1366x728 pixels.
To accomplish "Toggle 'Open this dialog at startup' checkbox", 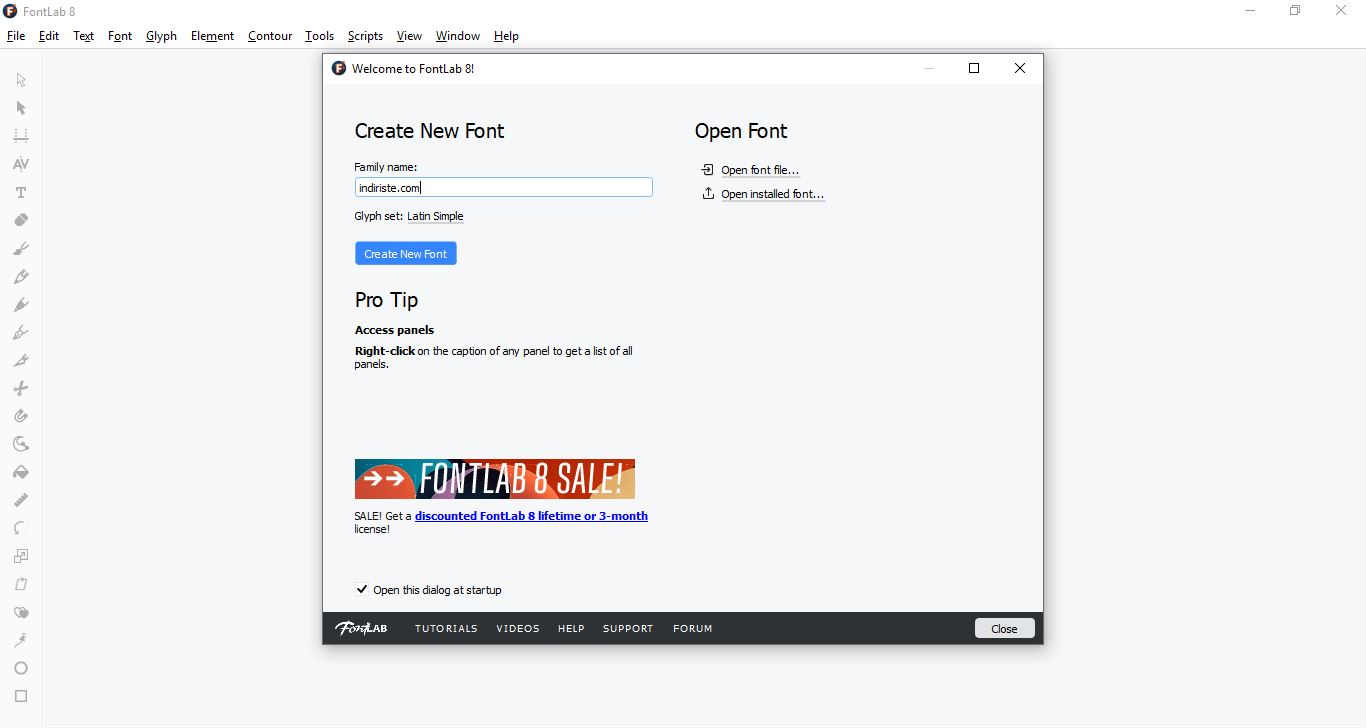I will (x=362, y=590).
